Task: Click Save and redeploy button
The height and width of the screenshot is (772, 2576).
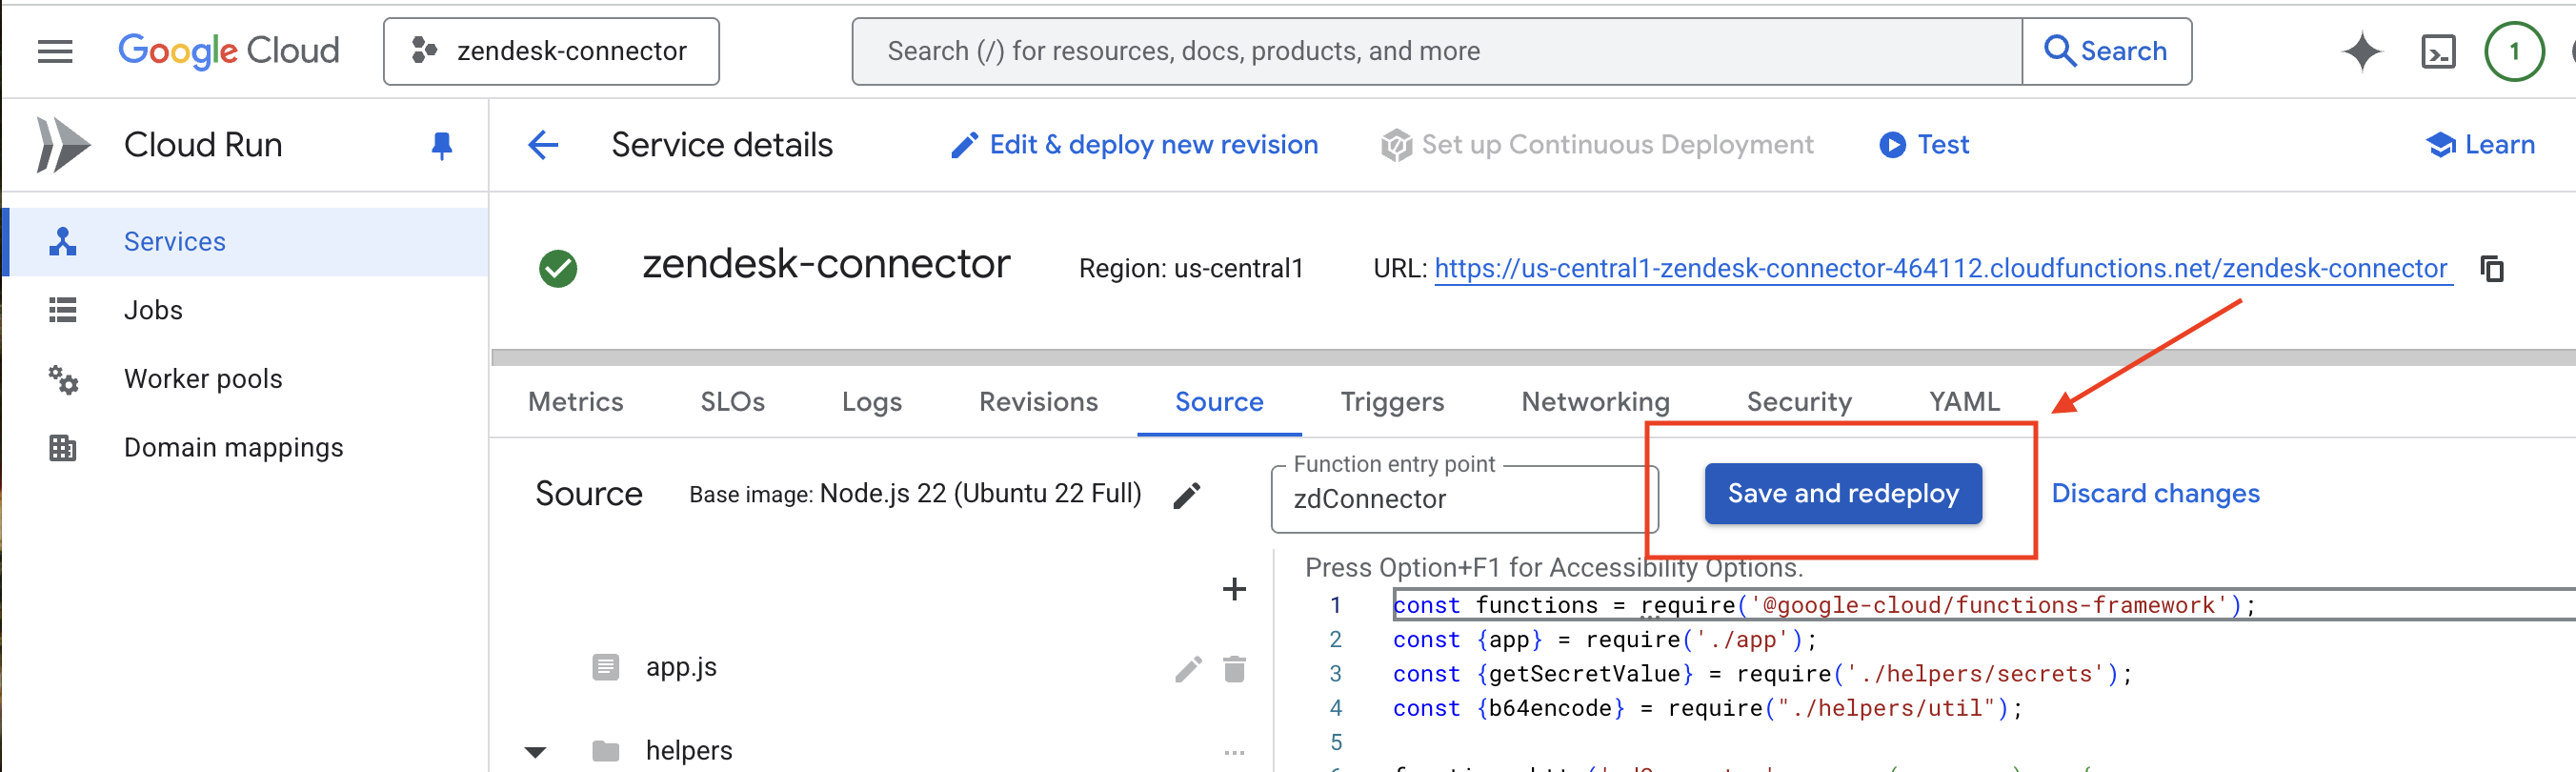Action: coord(1842,494)
